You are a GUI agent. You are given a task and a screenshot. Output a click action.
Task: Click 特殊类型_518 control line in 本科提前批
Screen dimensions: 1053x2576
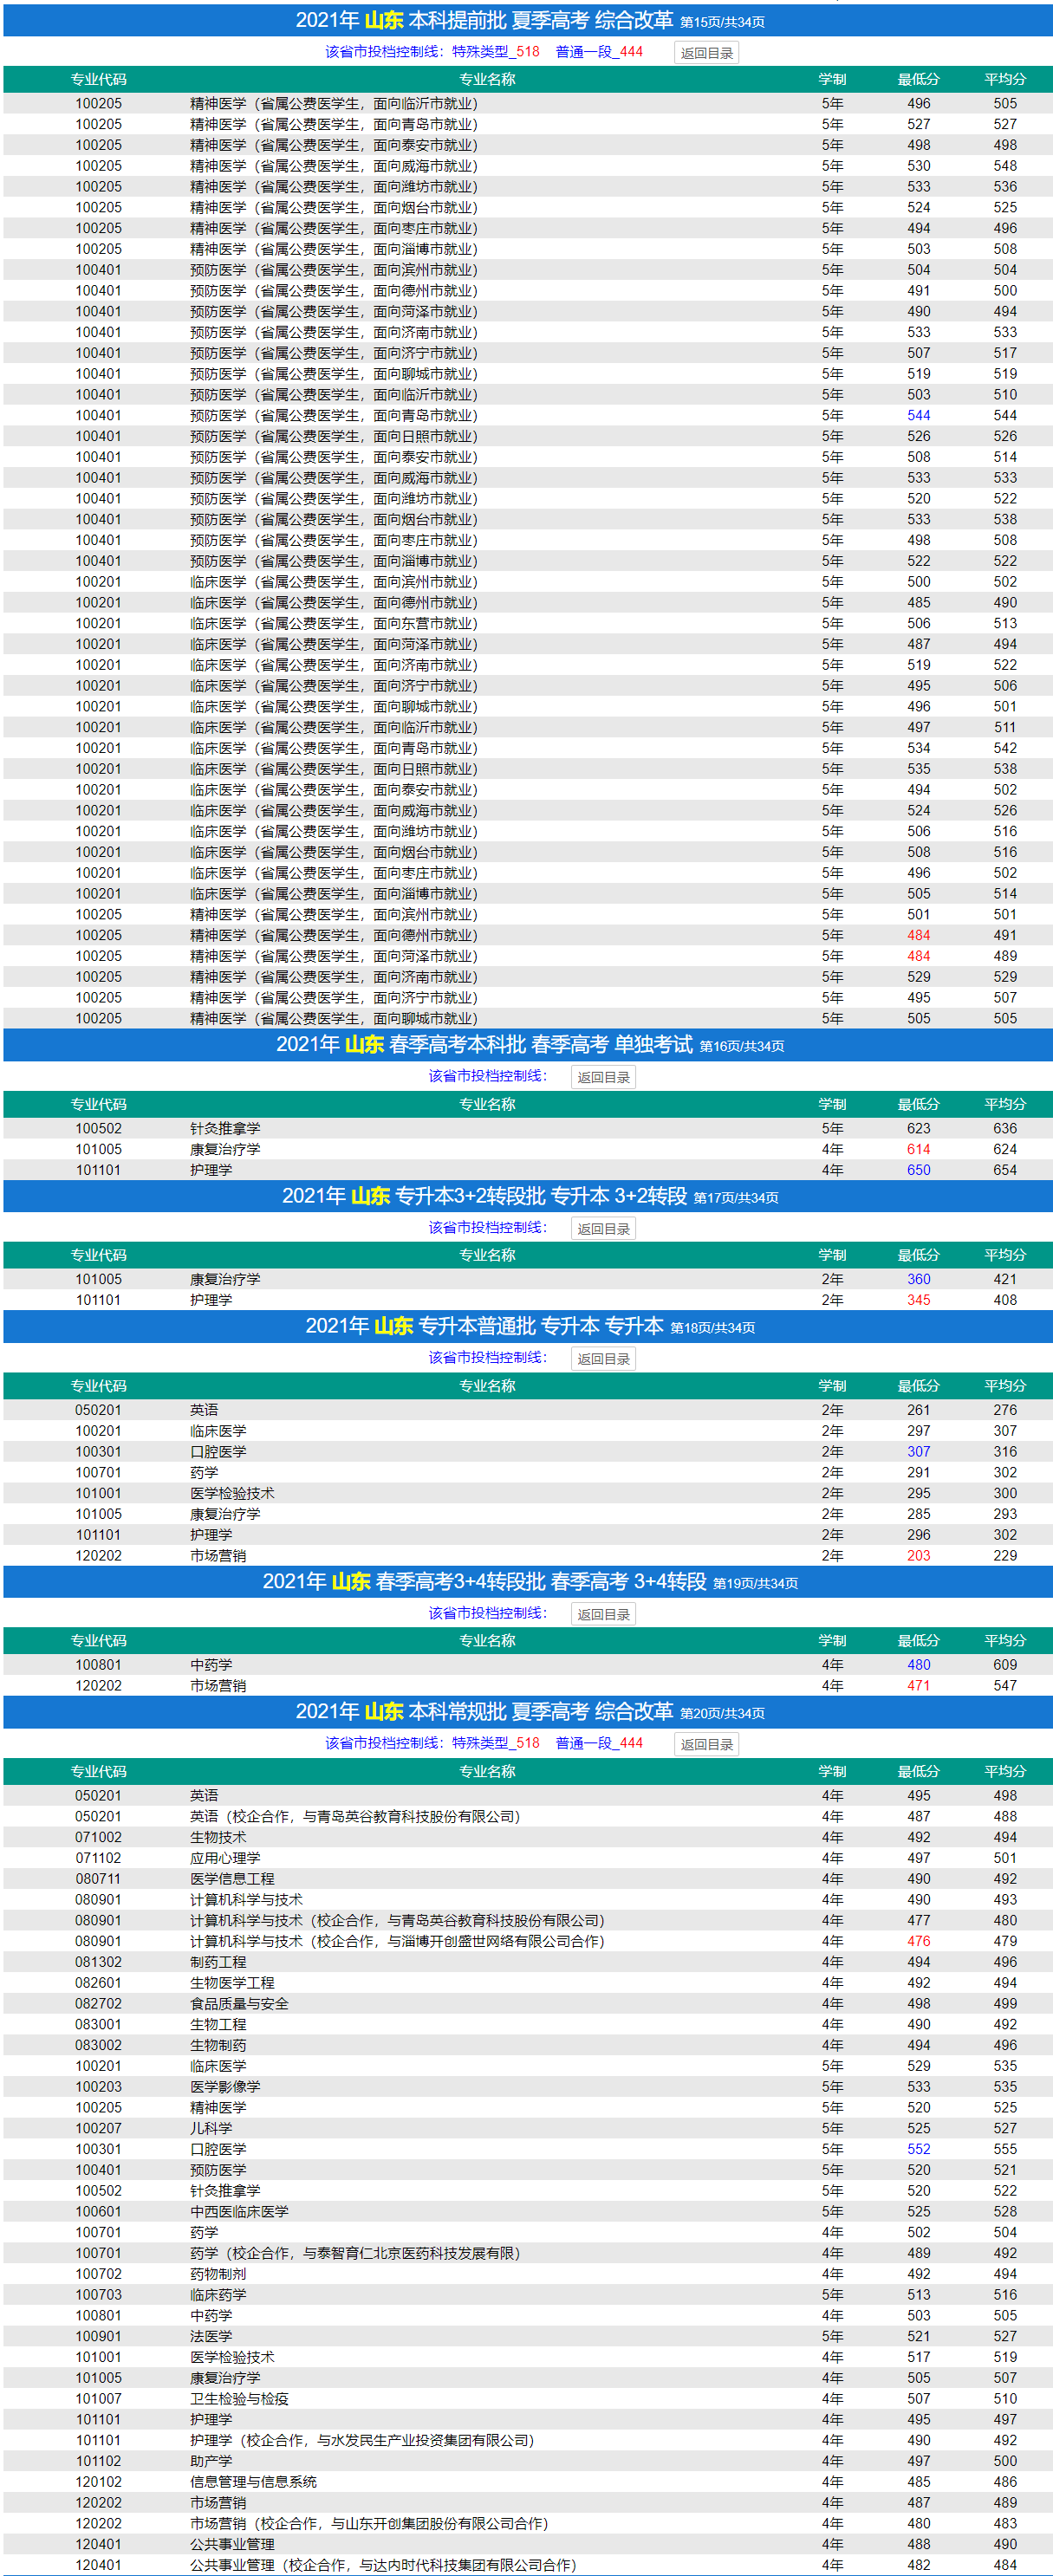(x=495, y=52)
